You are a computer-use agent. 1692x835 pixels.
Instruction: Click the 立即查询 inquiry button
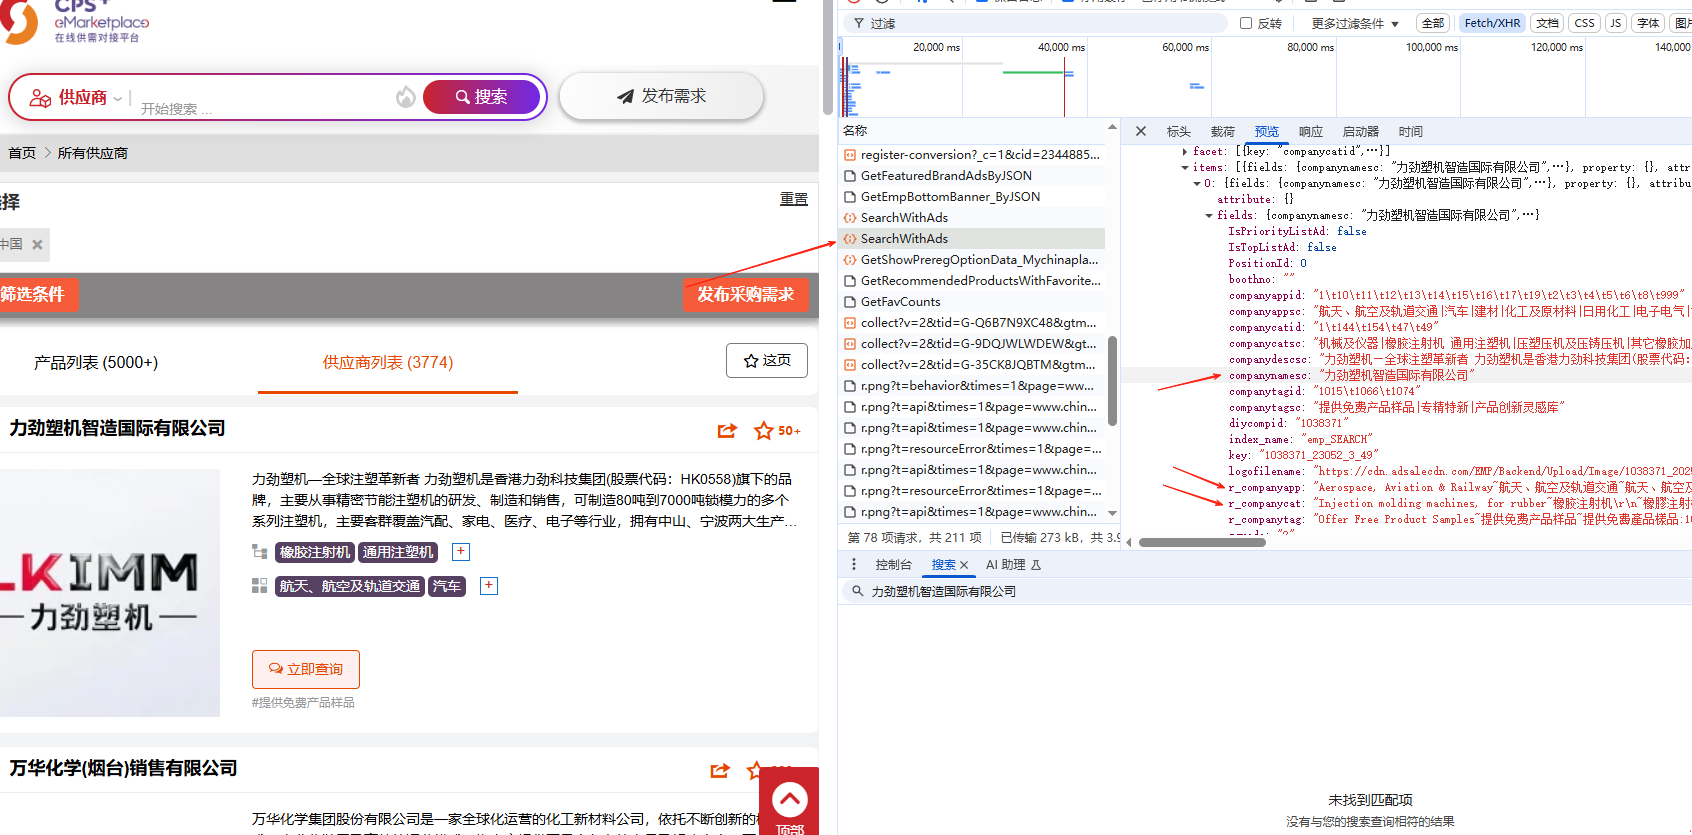click(x=306, y=669)
